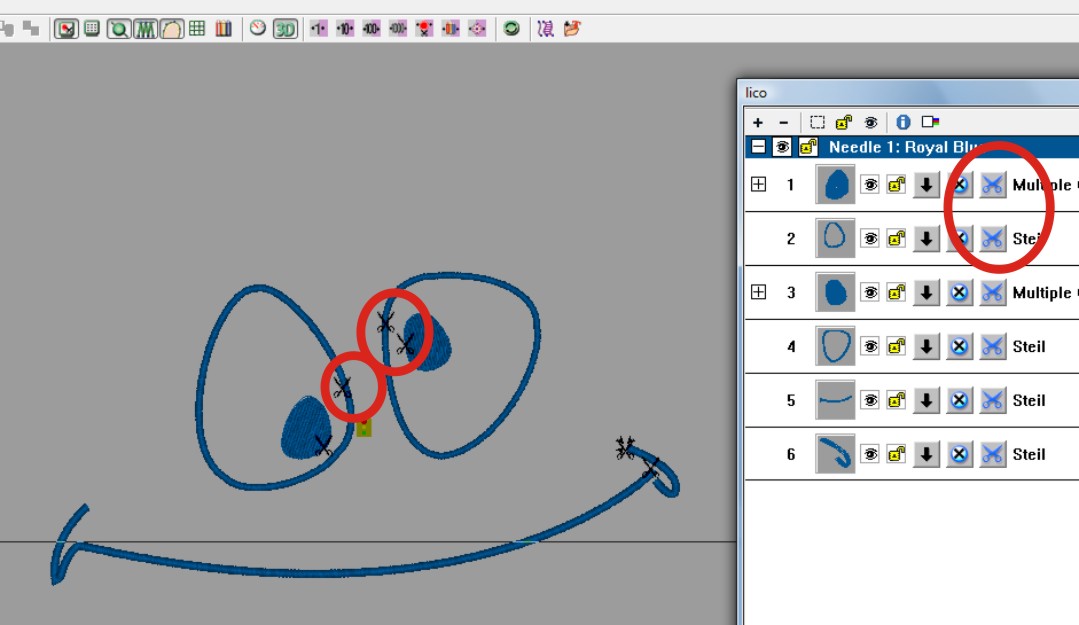The image size is (1079, 625).
Task: Click the dashed selection box icon
Action: [817, 123]
